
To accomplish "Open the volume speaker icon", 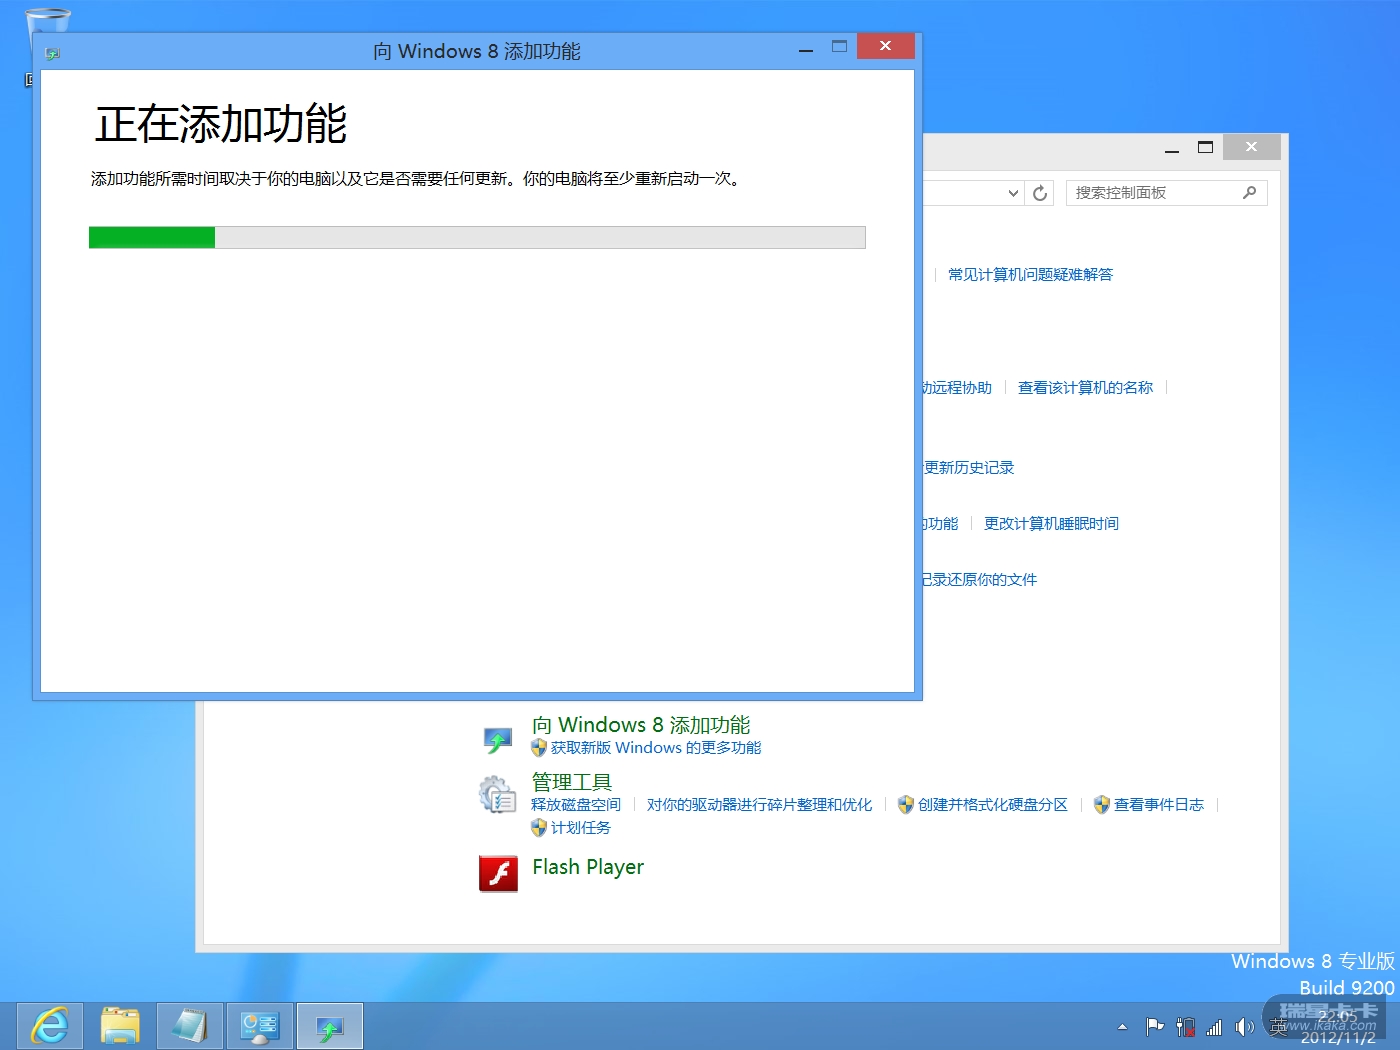I will [x=1244, y=1027].
